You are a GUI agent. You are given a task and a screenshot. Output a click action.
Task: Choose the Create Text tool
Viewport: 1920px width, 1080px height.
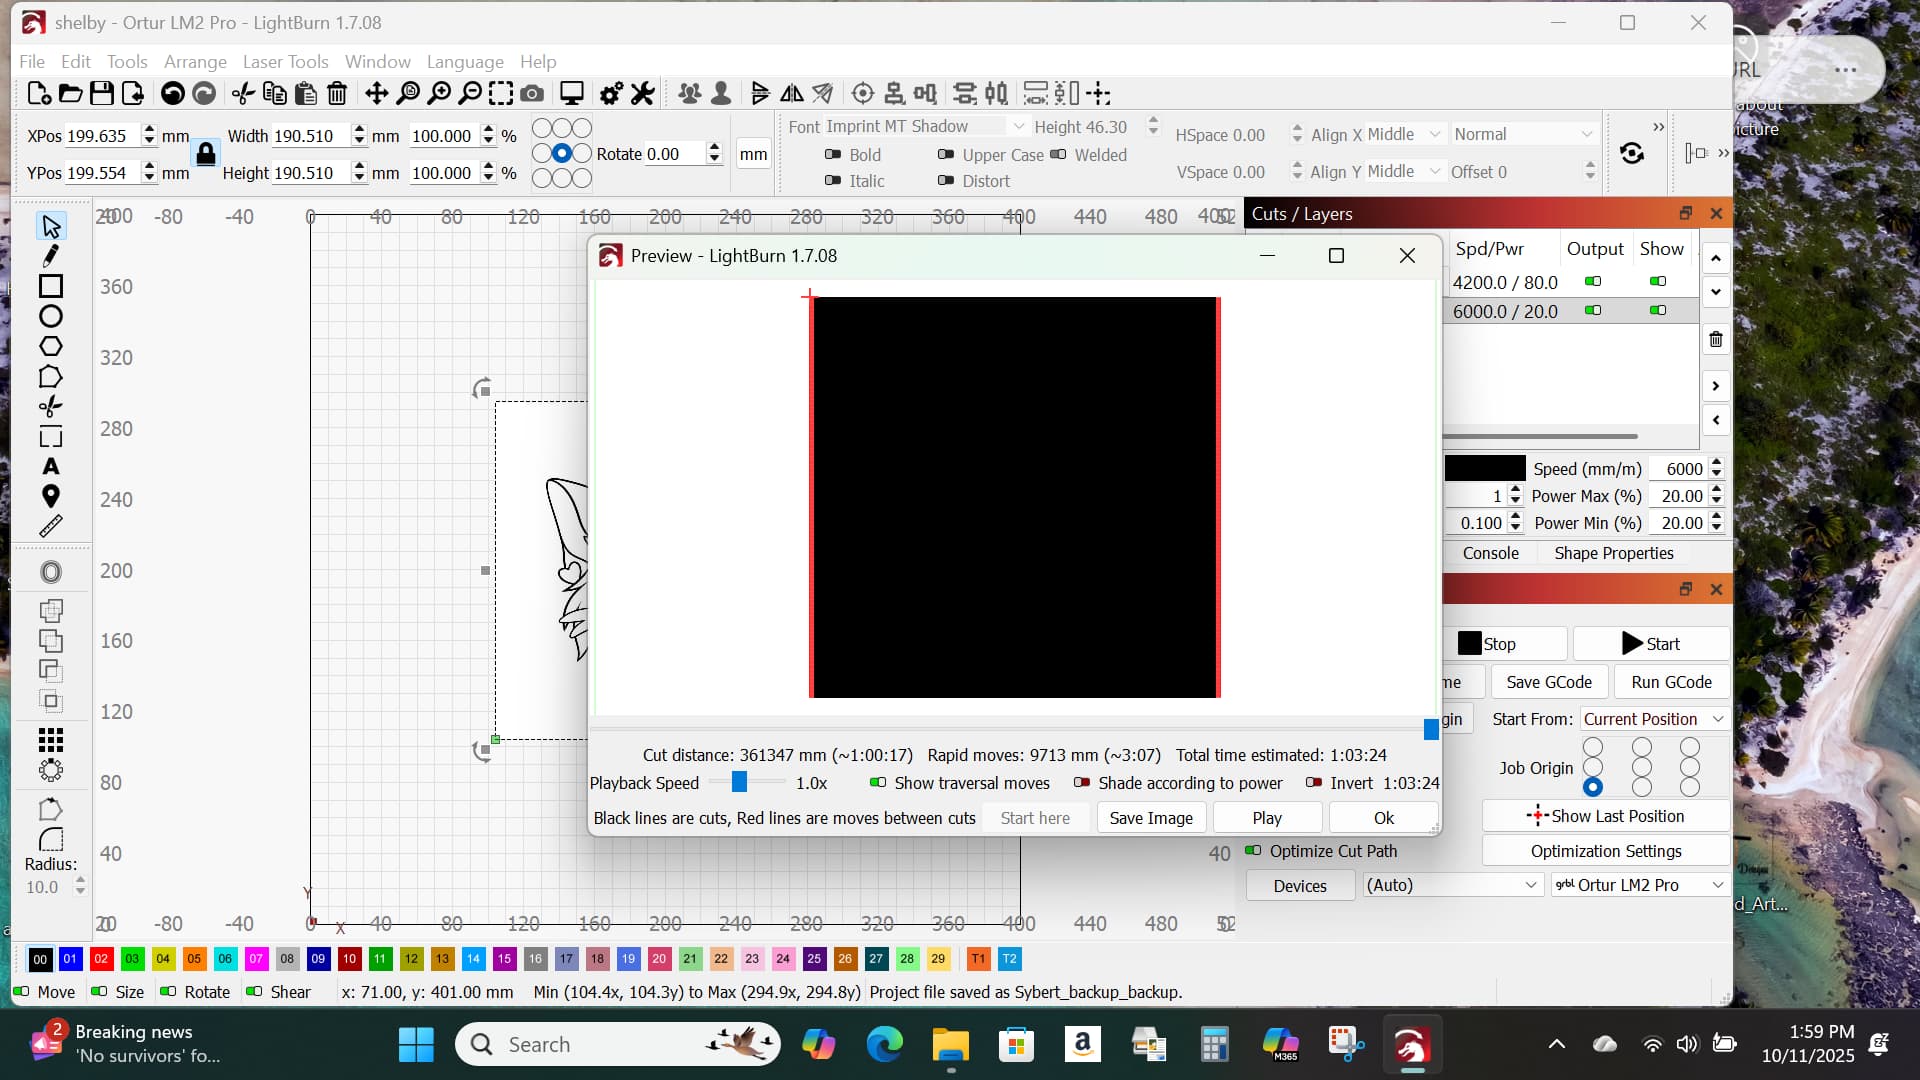coord(50,467)
